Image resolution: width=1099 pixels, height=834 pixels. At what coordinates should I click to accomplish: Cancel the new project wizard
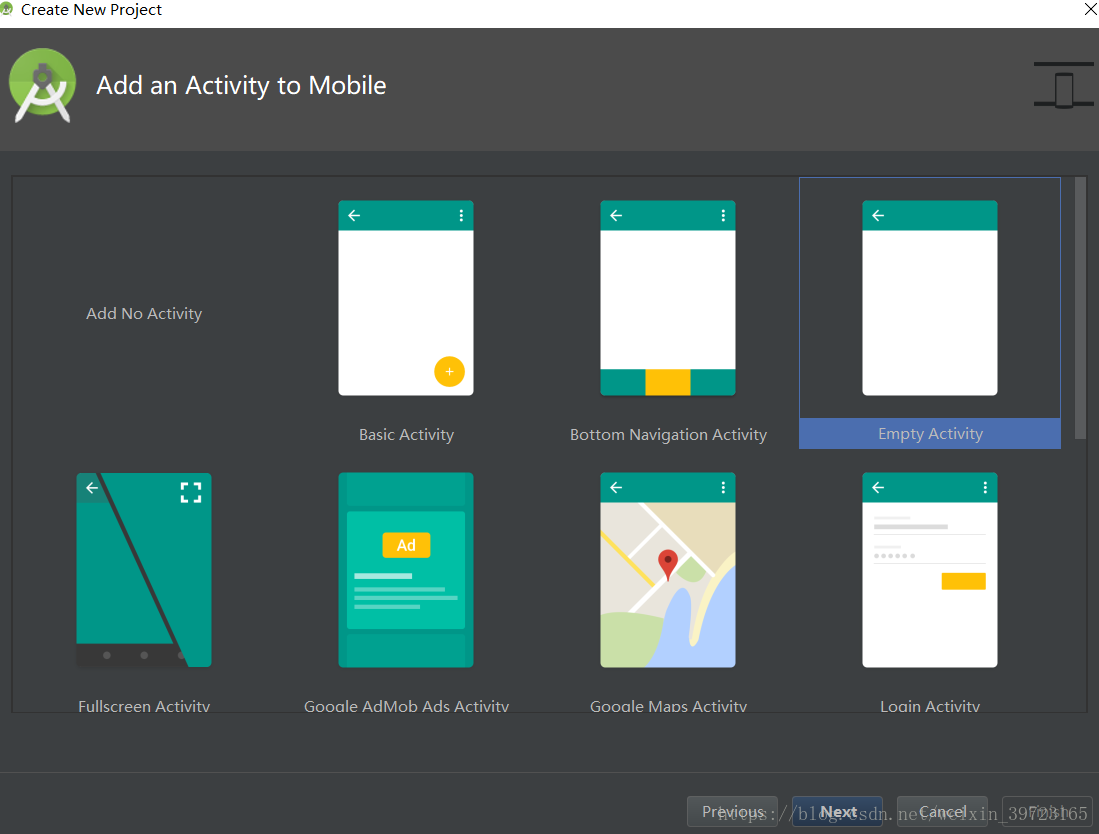pos(943,812)
